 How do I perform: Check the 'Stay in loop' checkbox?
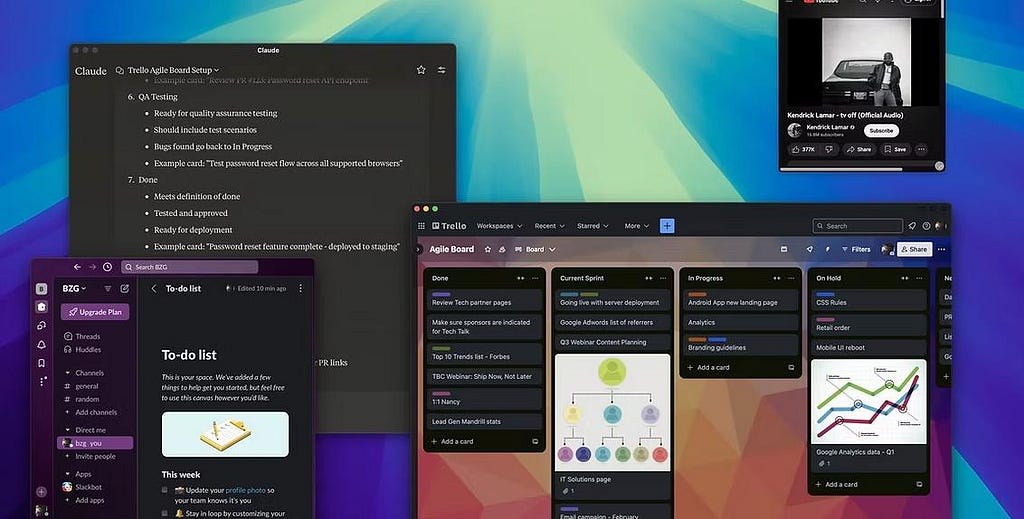[165, 513]
